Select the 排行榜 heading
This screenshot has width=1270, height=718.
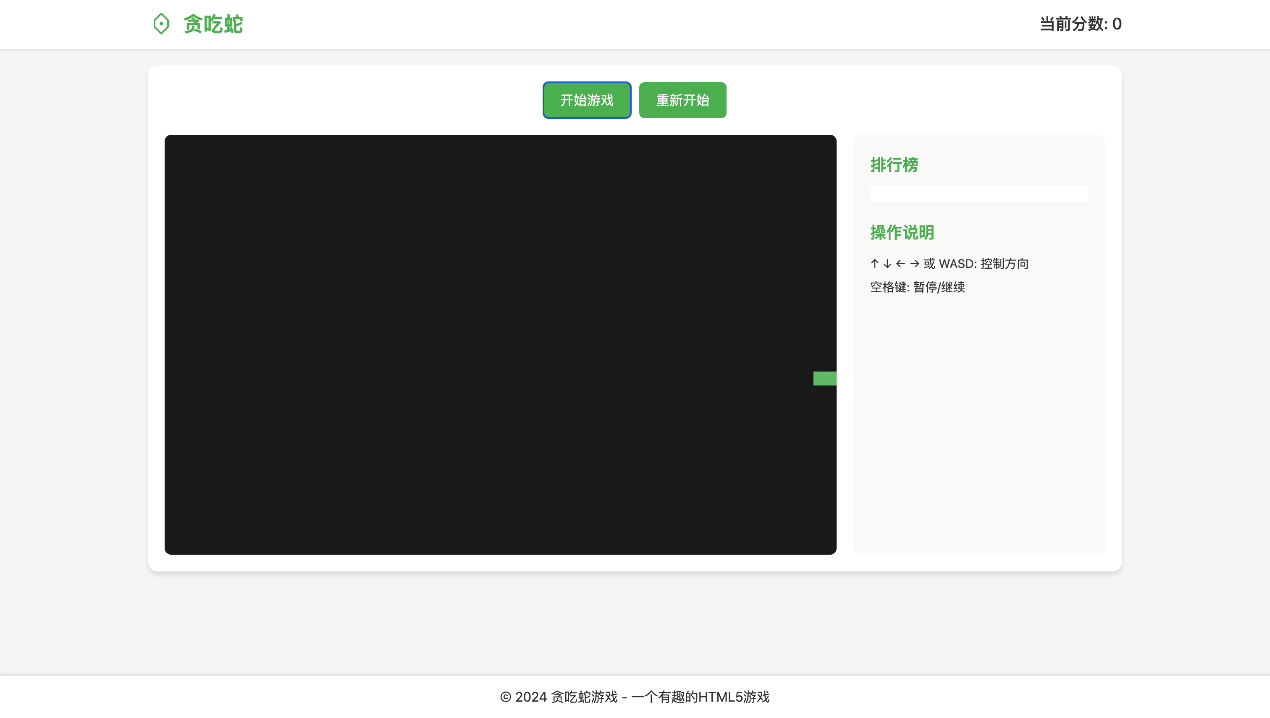tap(894, 165)
